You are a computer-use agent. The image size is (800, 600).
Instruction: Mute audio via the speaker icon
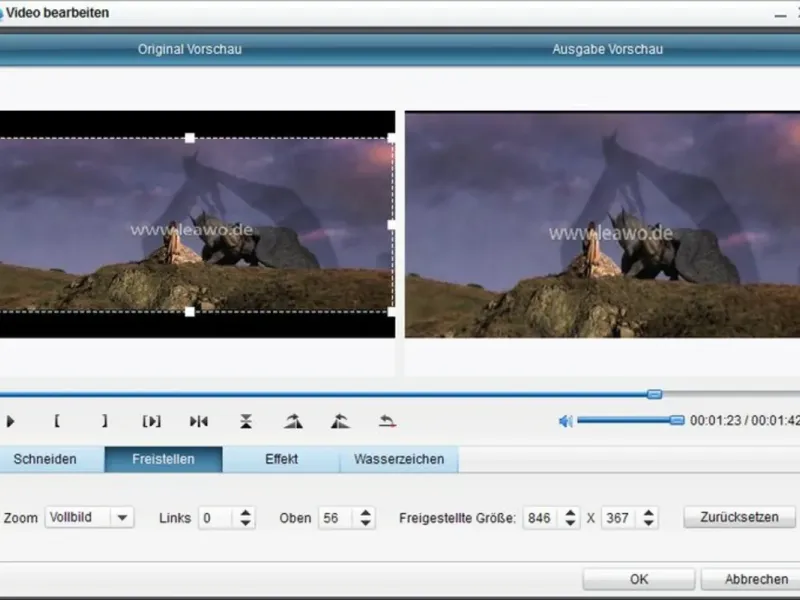coord(565,421)
